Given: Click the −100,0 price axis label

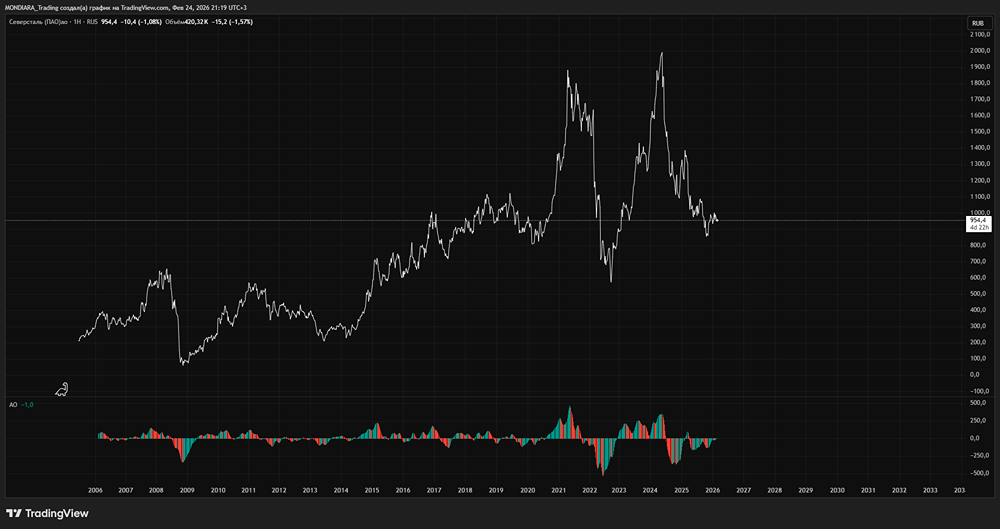Looking at the screenshot, I should pos(980,391).
